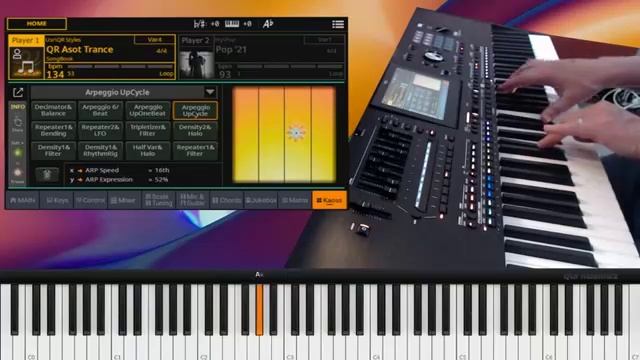The height and width of the screenshot is (360, 640).
Task: Switch to the Main tab
Action: pos(23,200)
